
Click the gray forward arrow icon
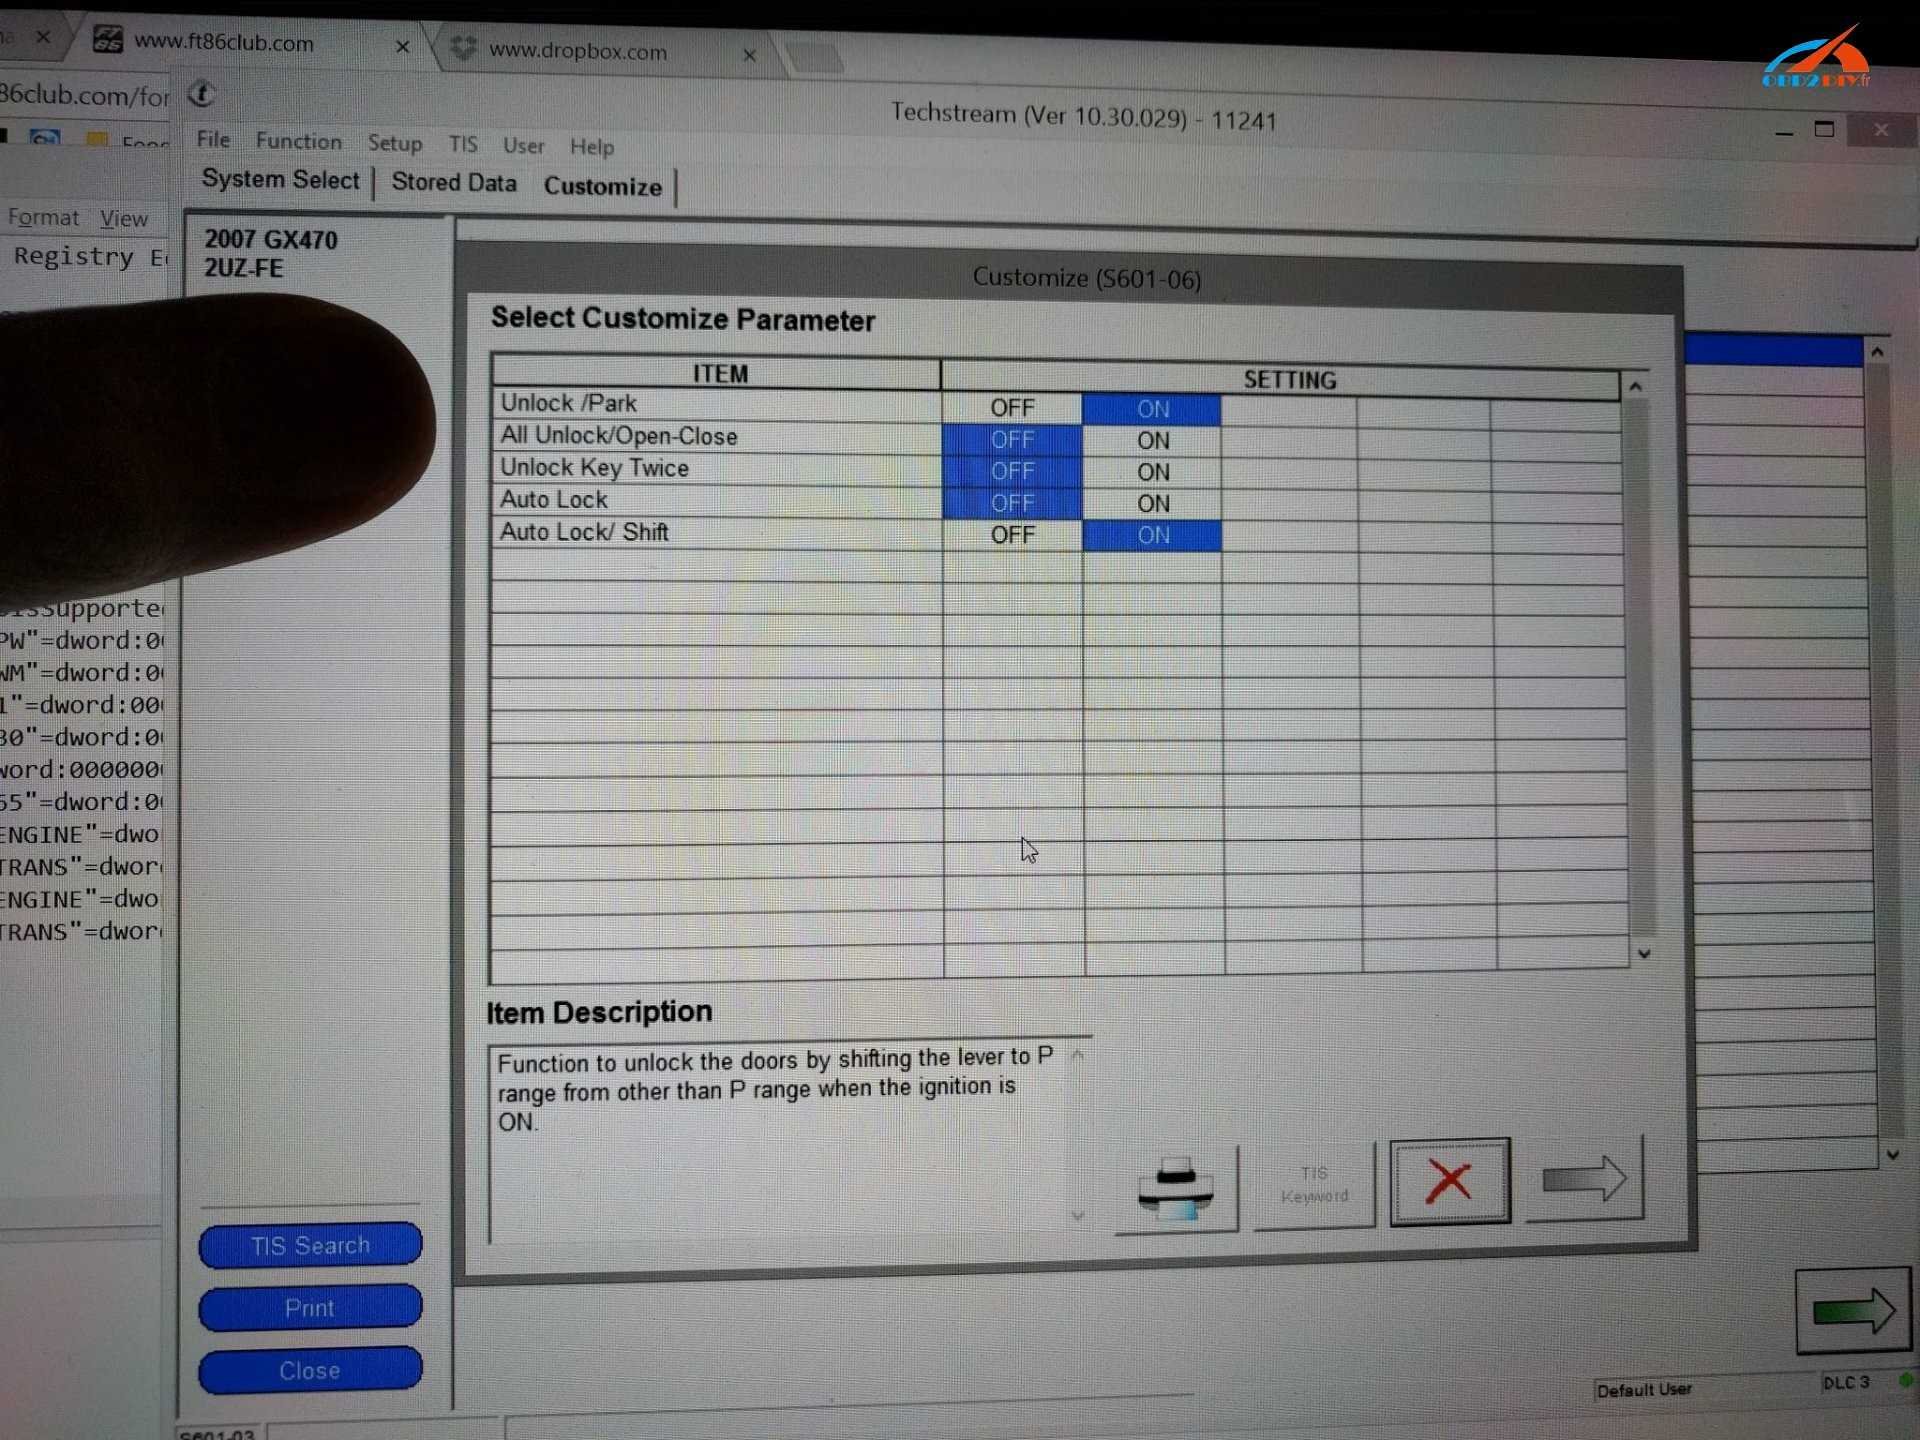pos(1588,1180)
